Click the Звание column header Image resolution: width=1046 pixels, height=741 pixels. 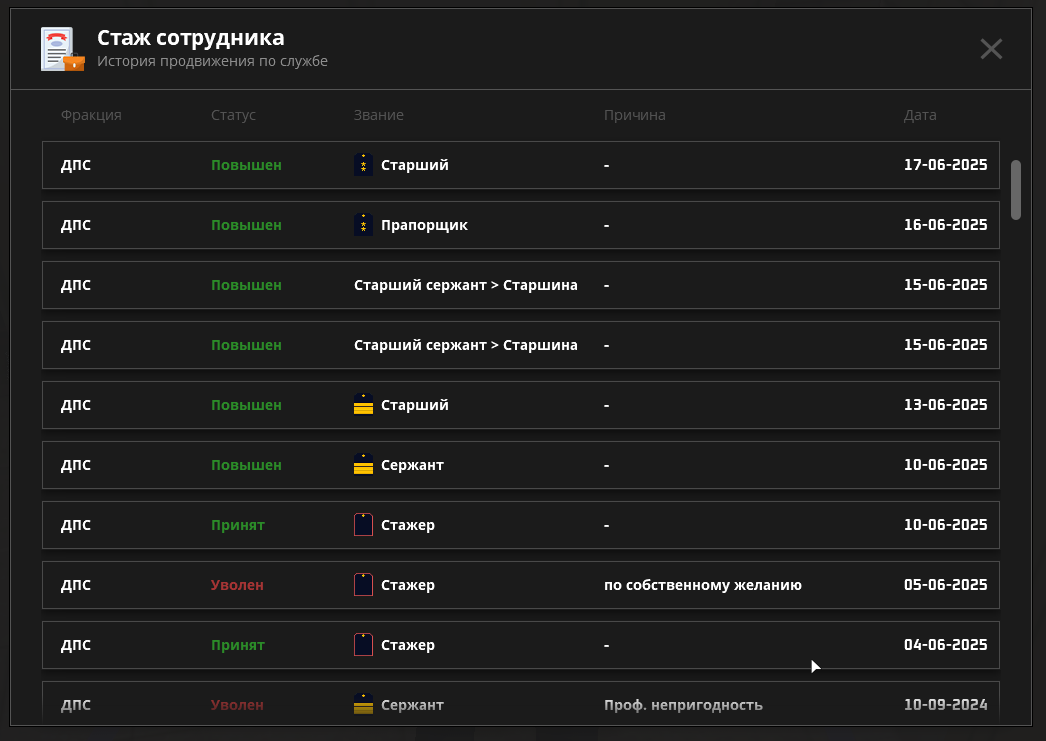click(379, 115)
